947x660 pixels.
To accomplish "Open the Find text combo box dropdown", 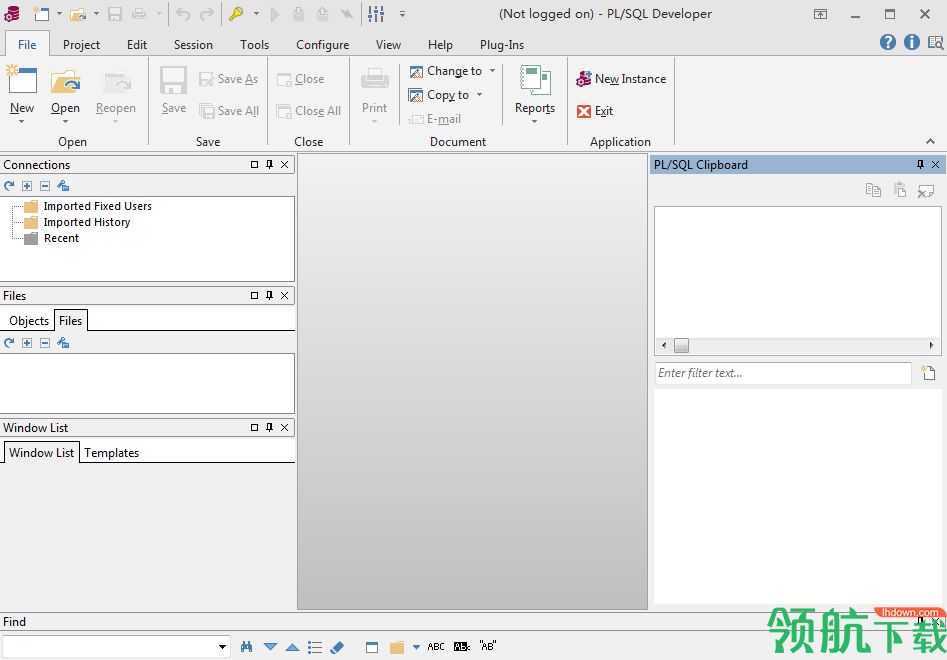I will click(223, 647).
